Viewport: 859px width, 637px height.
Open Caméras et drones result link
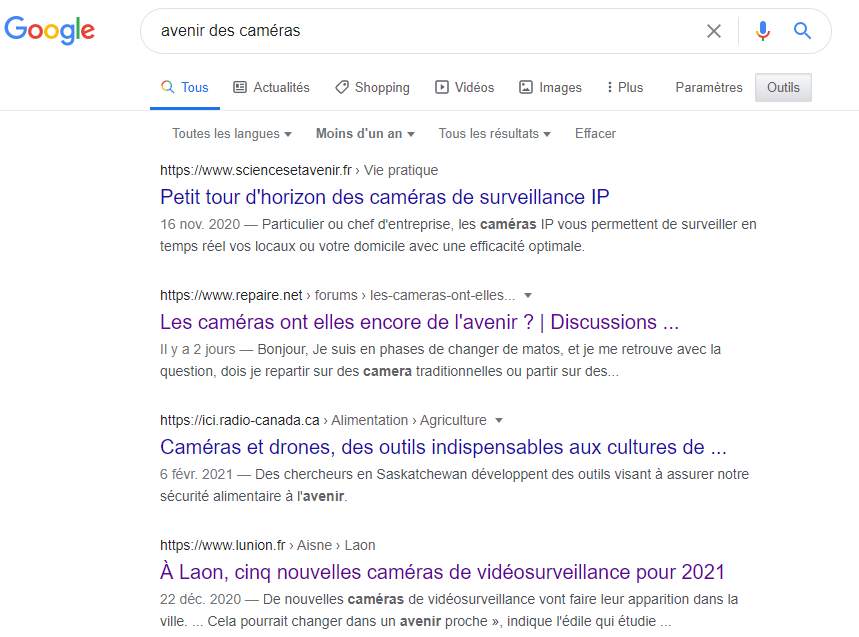point(443,447)
